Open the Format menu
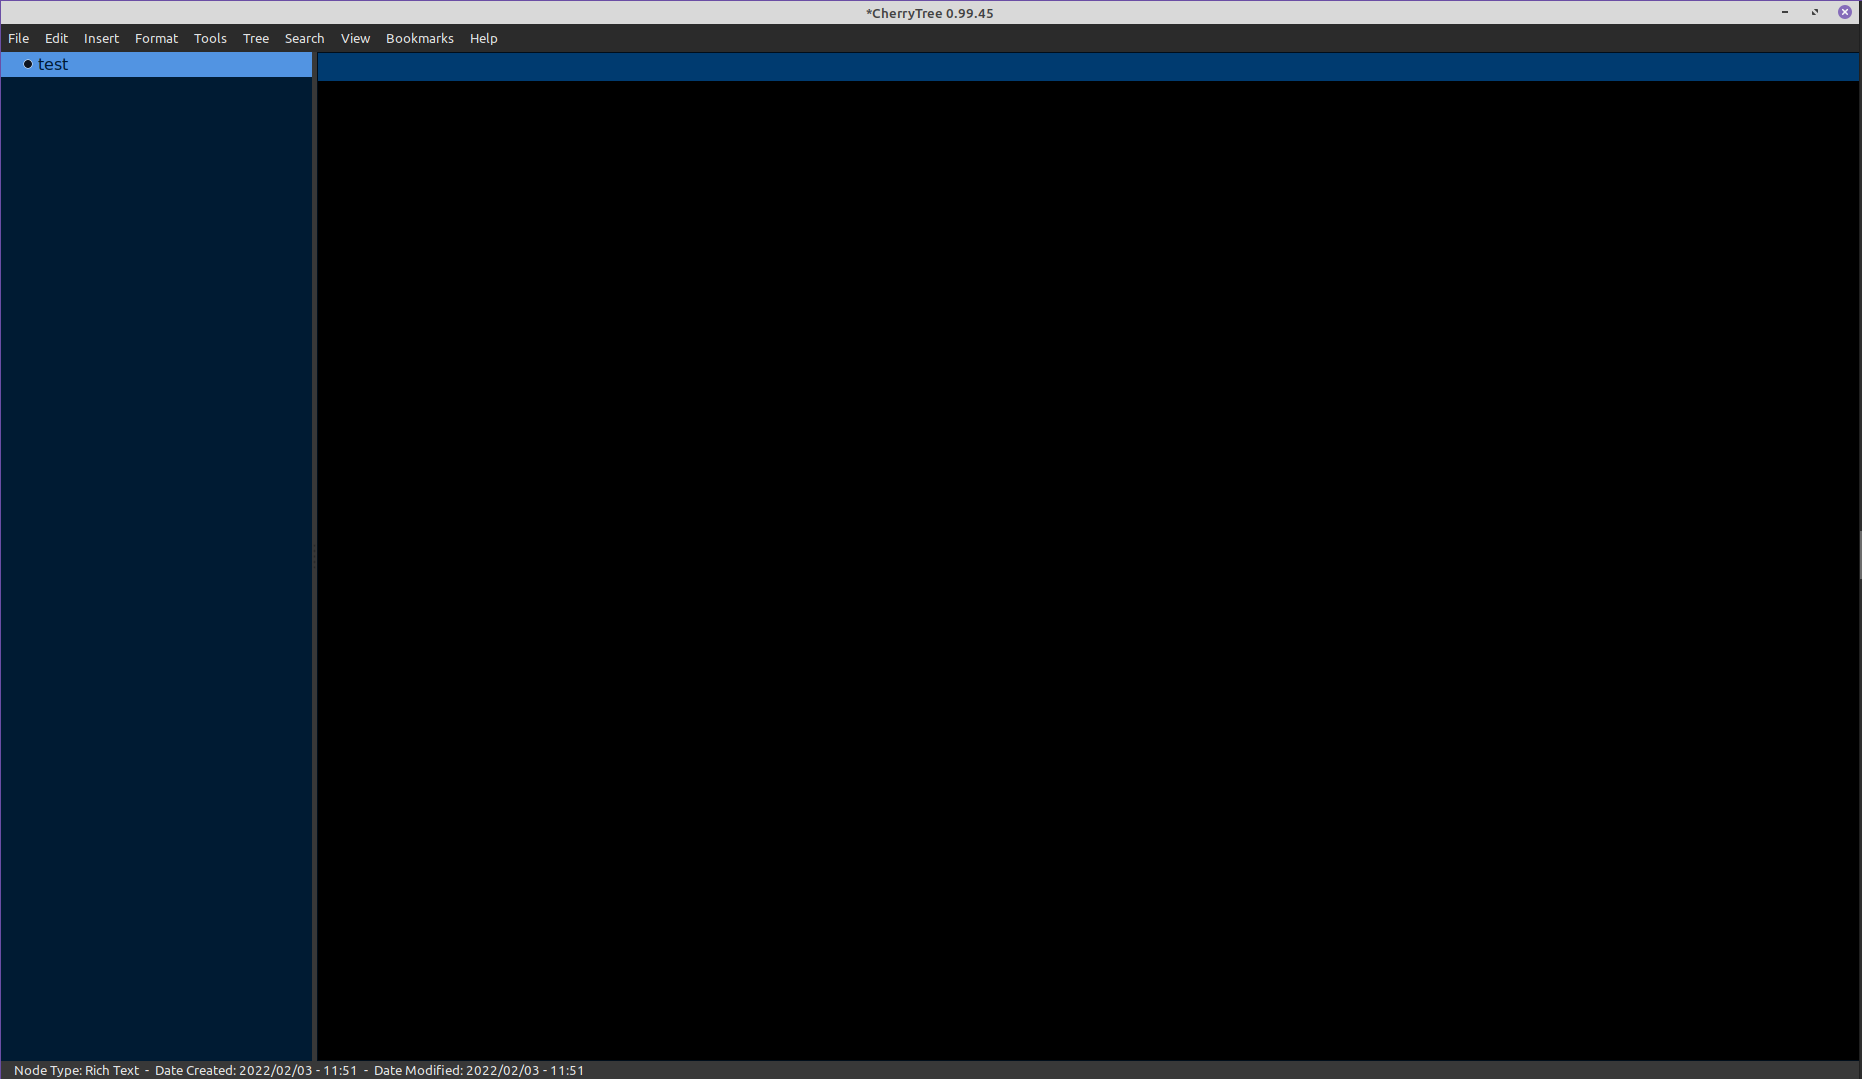The image size is (1862, 1079). tap(156, 38)
